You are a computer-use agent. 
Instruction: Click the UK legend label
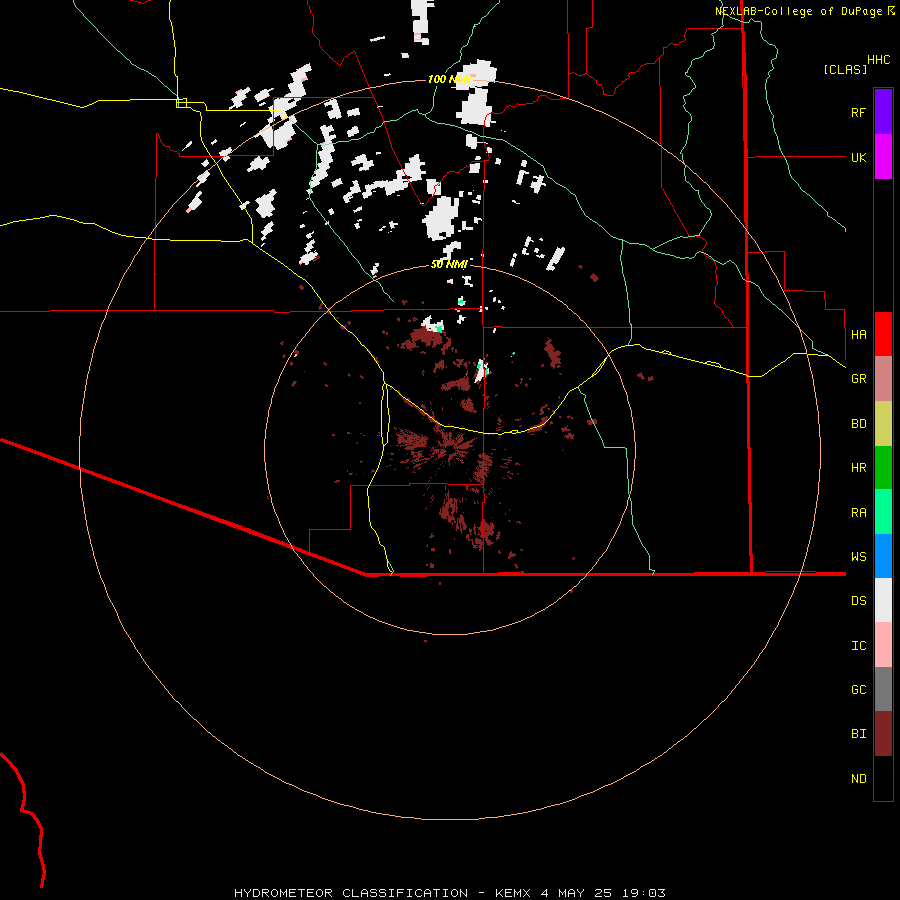[858, 157]
